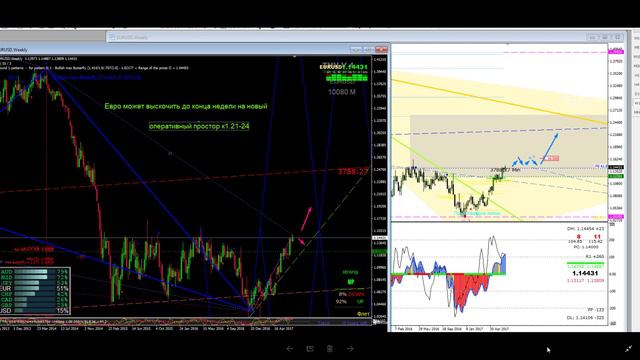Exit fullscreen using the corner arrows icon
640x360 pixels.
coord(629,349)
